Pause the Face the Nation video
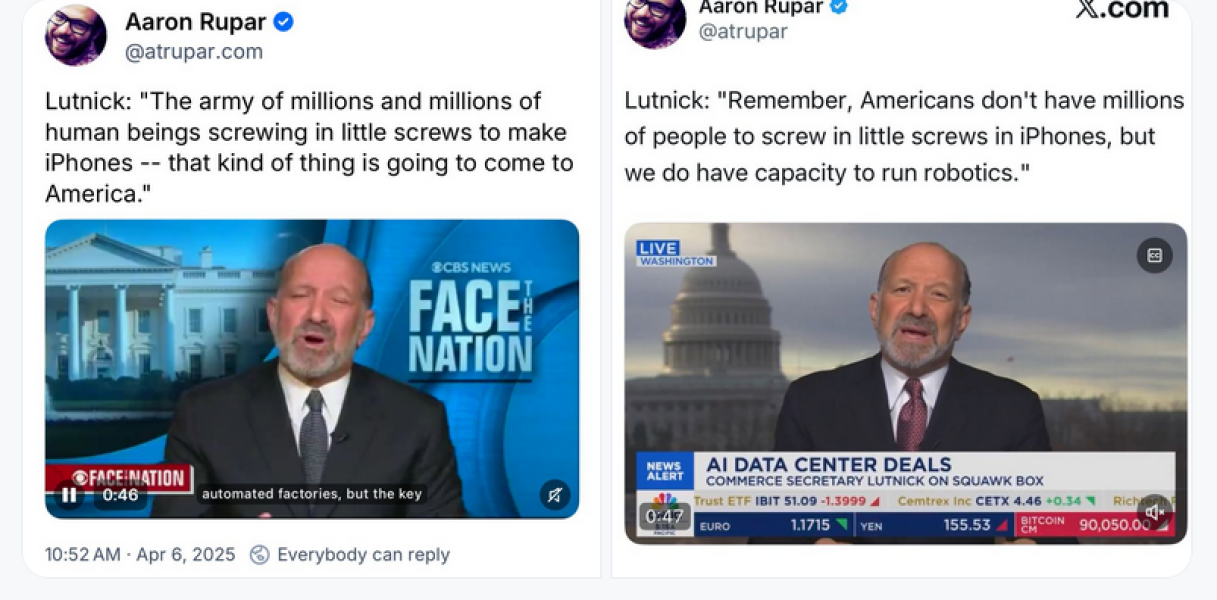Viewport: 1217px width, 600px height. tap(69, 494)
